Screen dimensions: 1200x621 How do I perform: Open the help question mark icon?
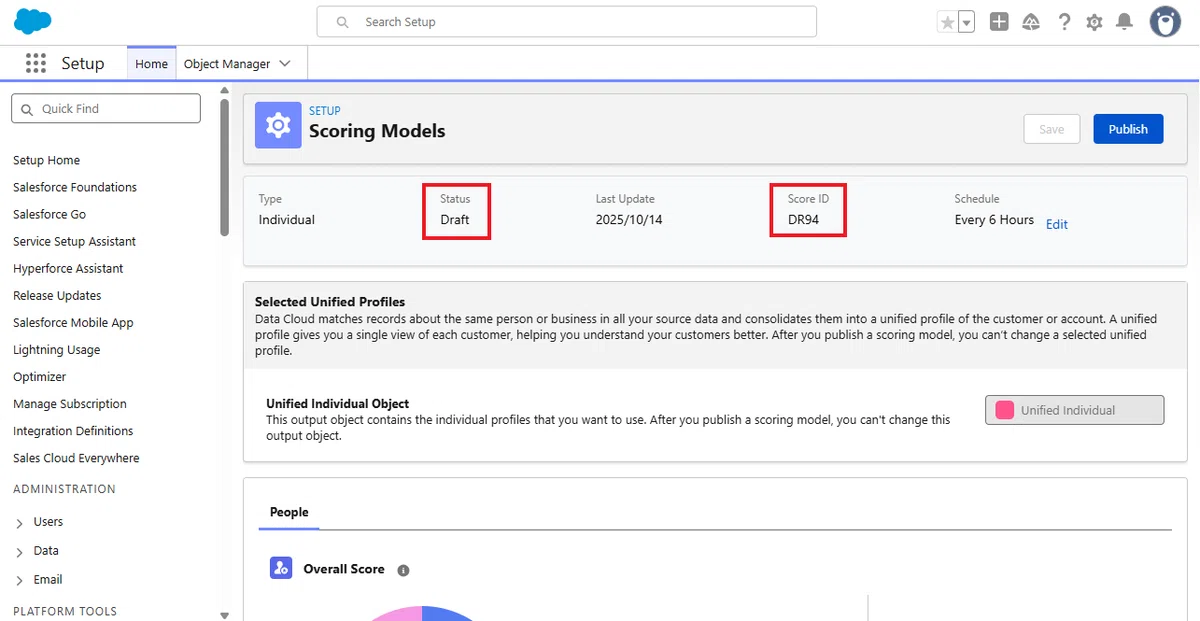click(x=1064, y=22)
